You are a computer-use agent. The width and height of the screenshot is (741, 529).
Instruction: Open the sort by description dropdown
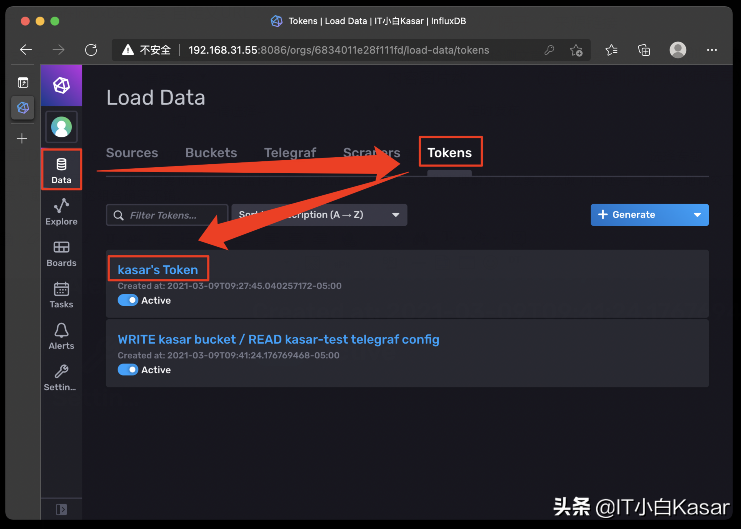(319, 215)
